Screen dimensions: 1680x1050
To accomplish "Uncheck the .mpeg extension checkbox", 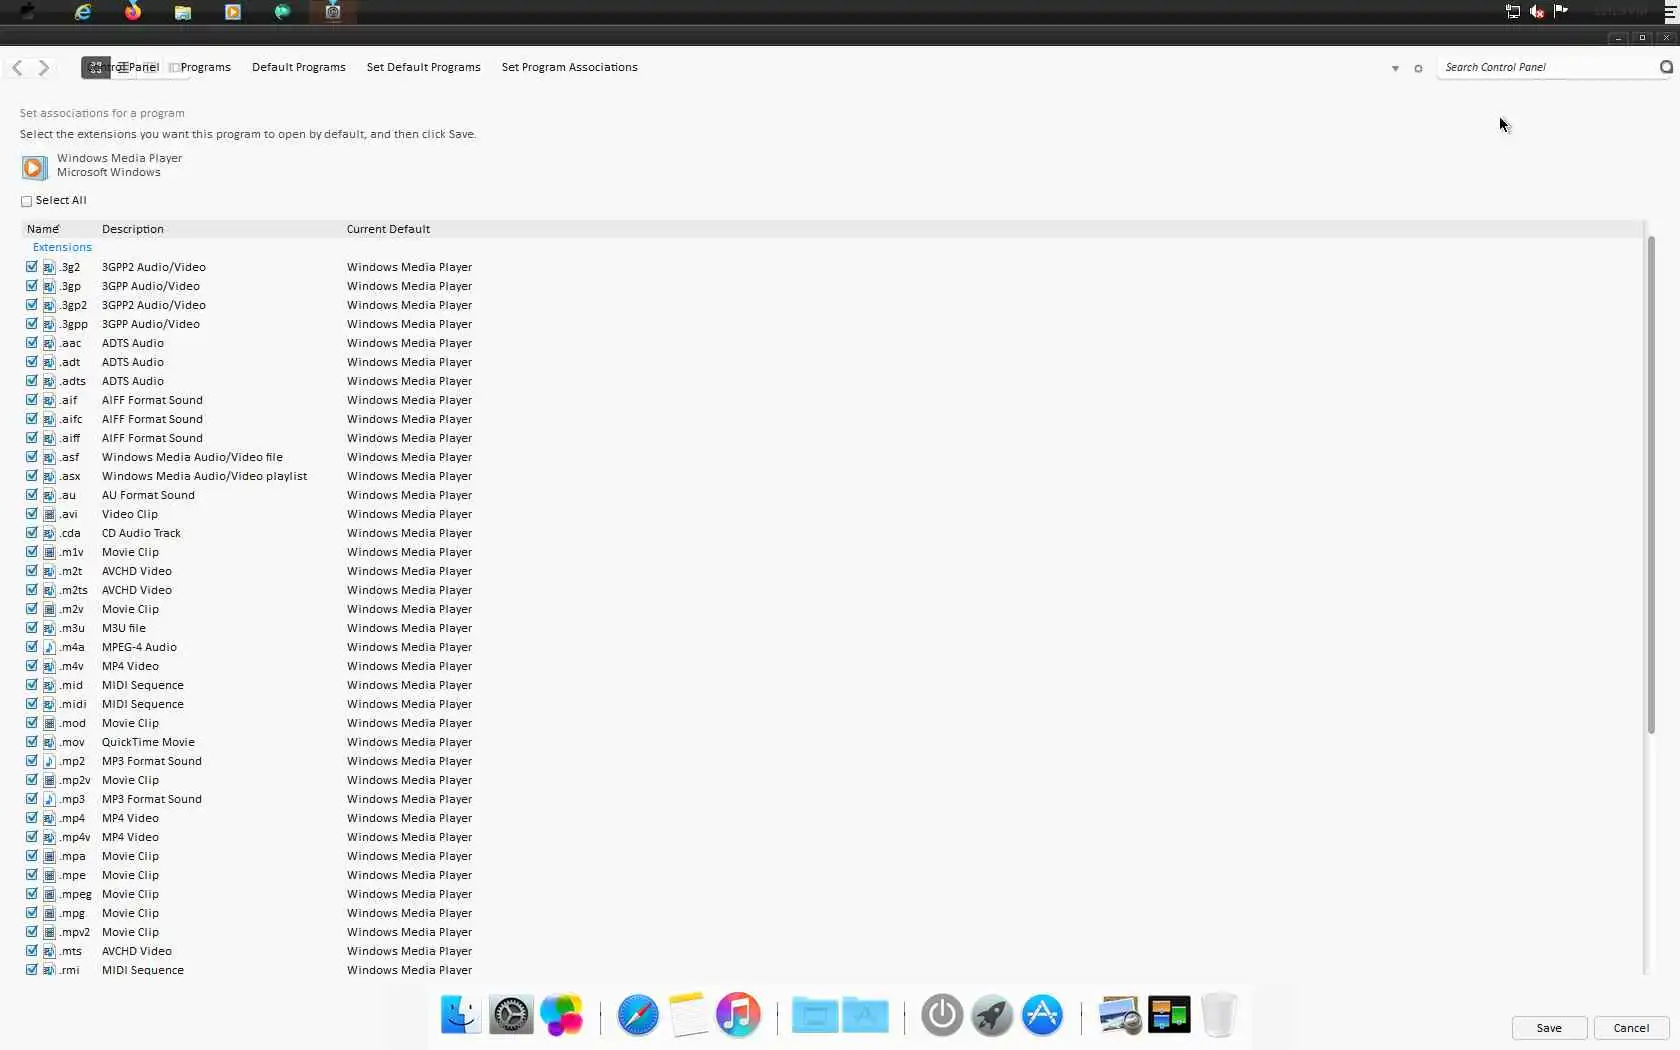I will coord(32,894).
